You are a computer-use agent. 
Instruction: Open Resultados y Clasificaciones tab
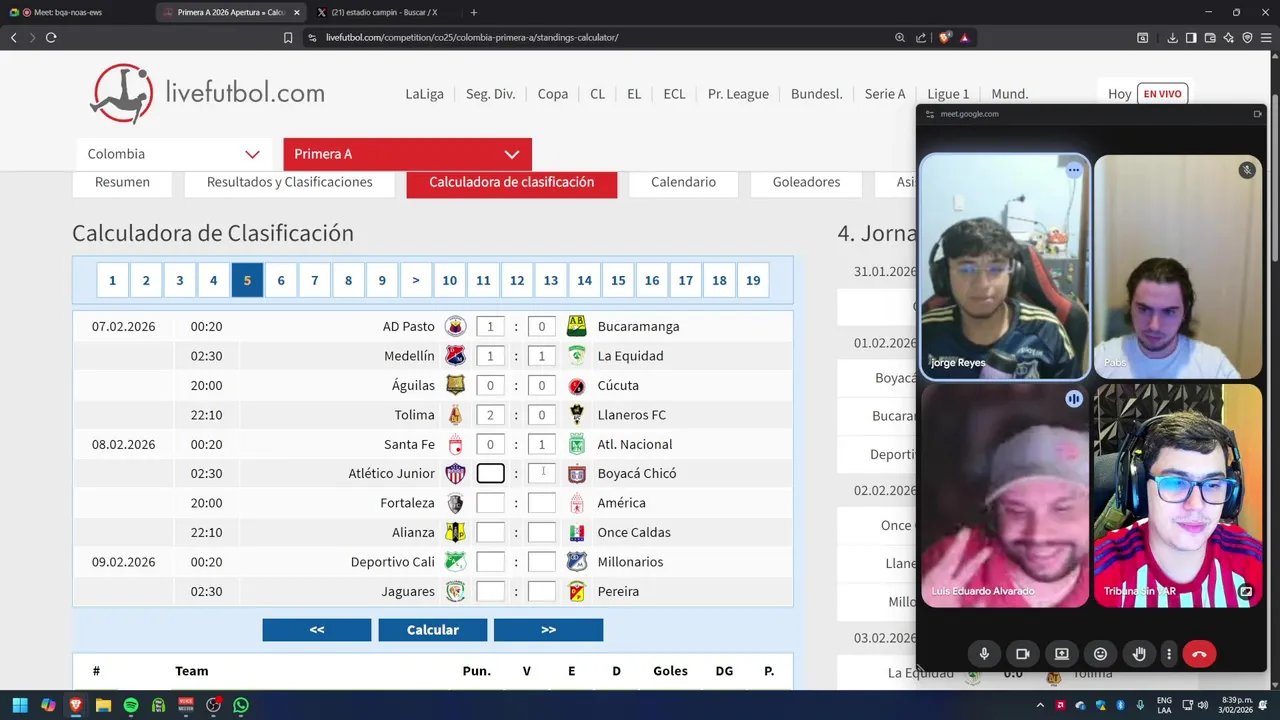(289, 183)
